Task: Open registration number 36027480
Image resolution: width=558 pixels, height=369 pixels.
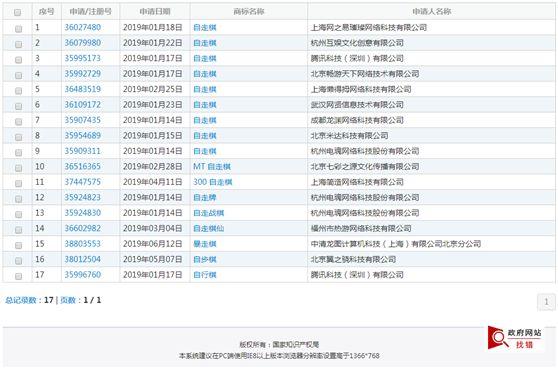Action: [83, 27]
